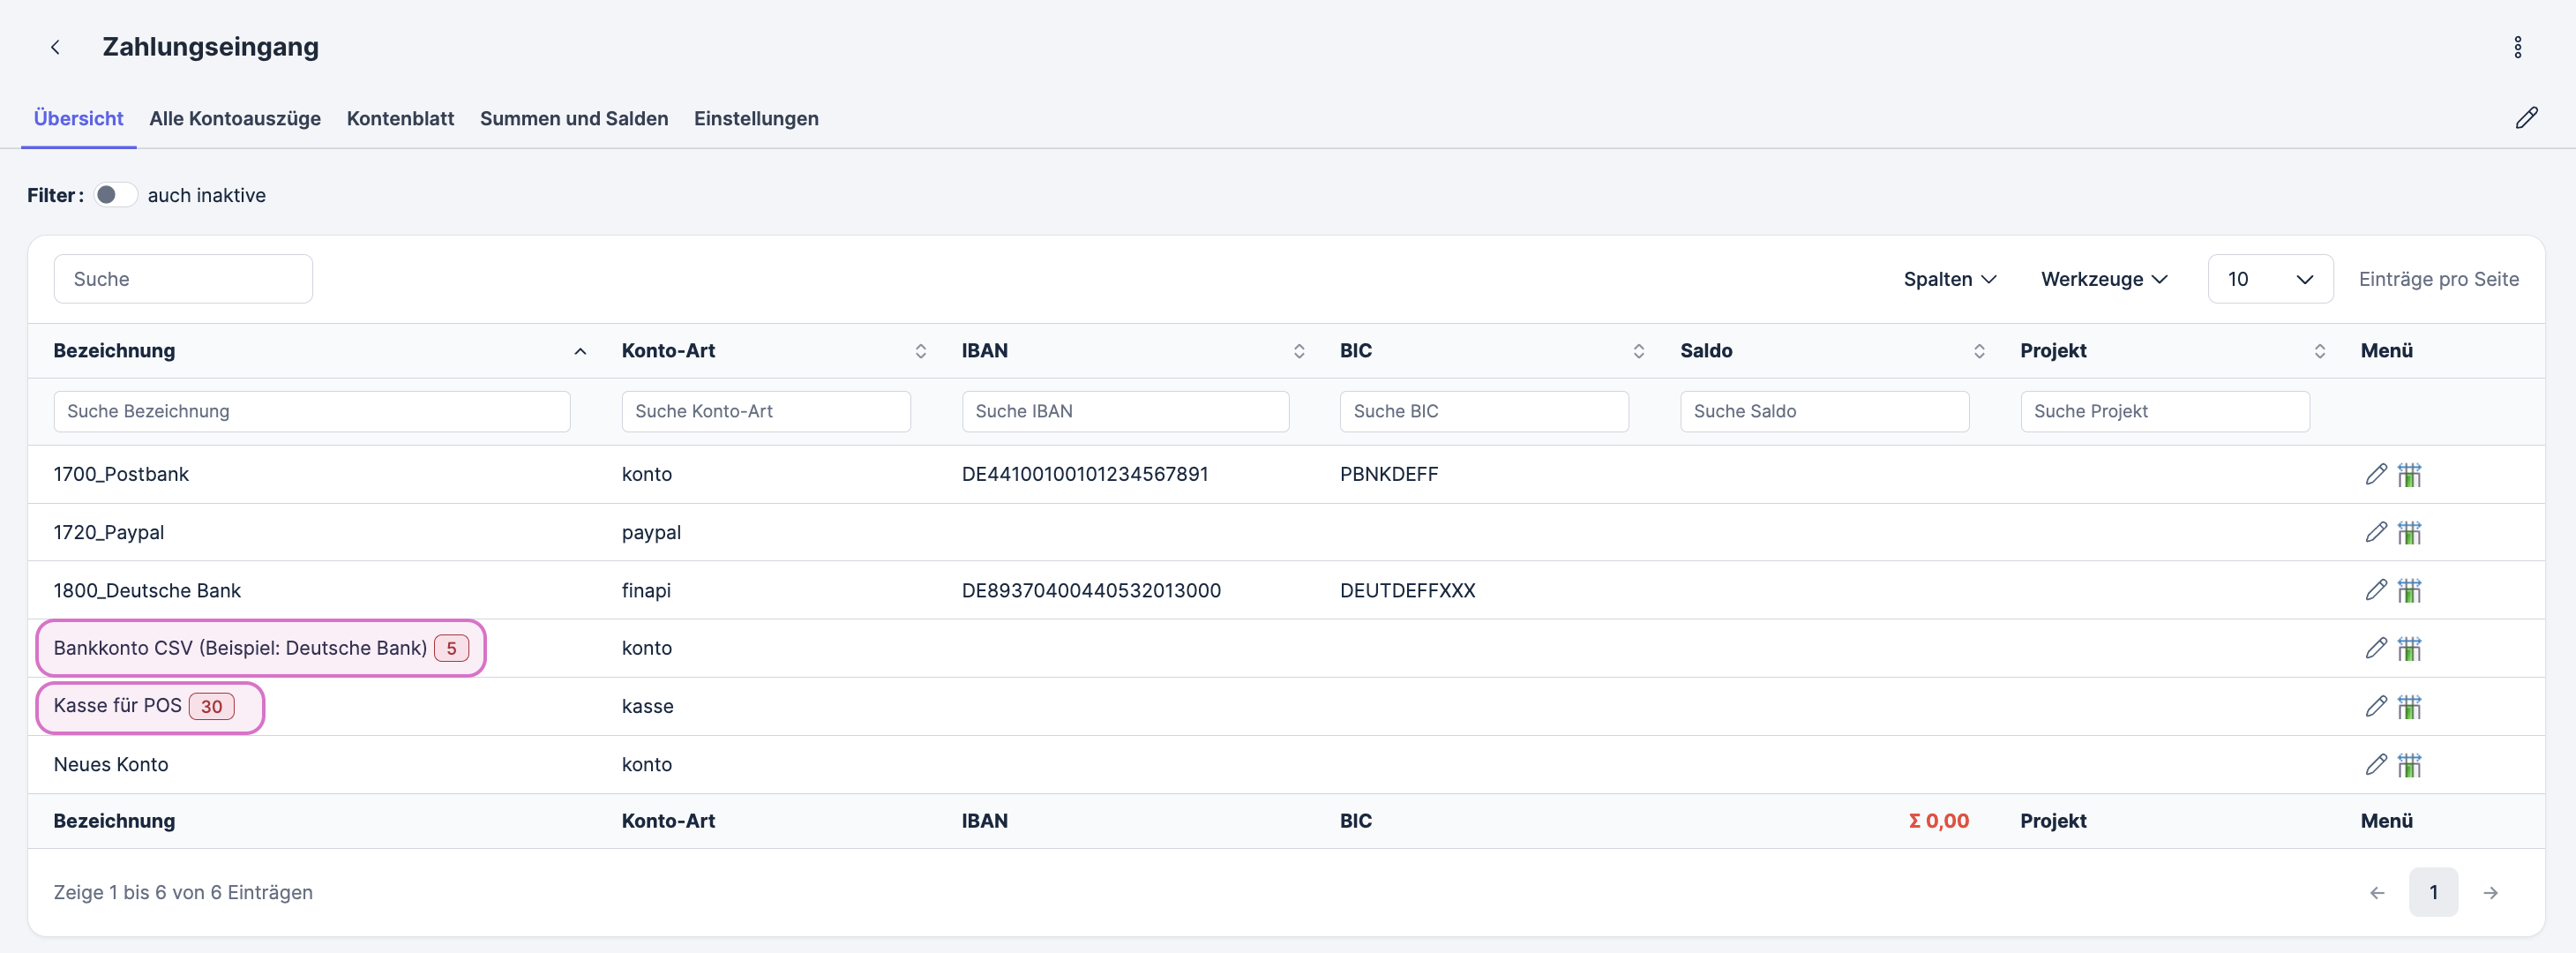Edit the Neues Konto entry
2576x953 pixels.
point(2376,765)
